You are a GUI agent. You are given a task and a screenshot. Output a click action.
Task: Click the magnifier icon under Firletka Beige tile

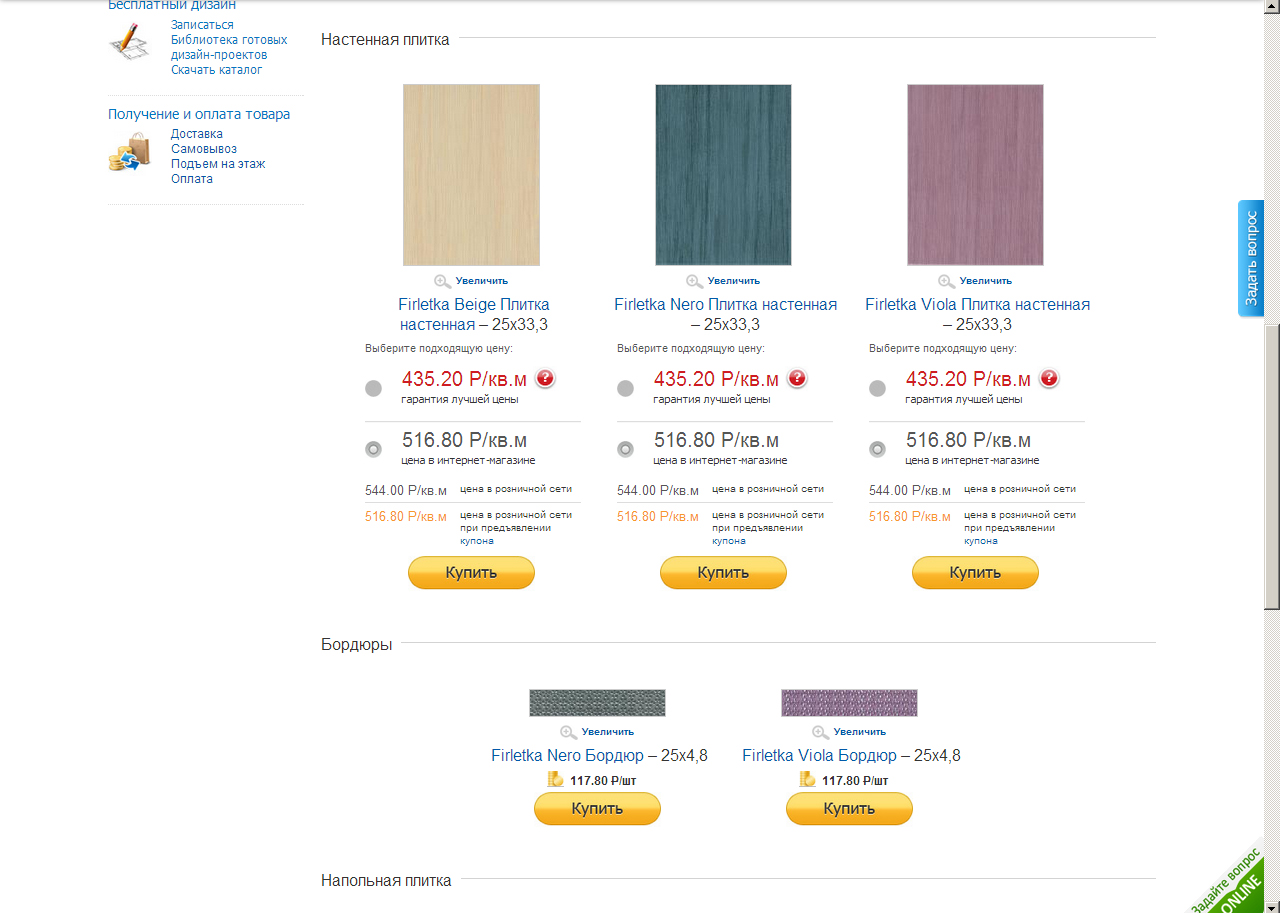tap(443, 281)
